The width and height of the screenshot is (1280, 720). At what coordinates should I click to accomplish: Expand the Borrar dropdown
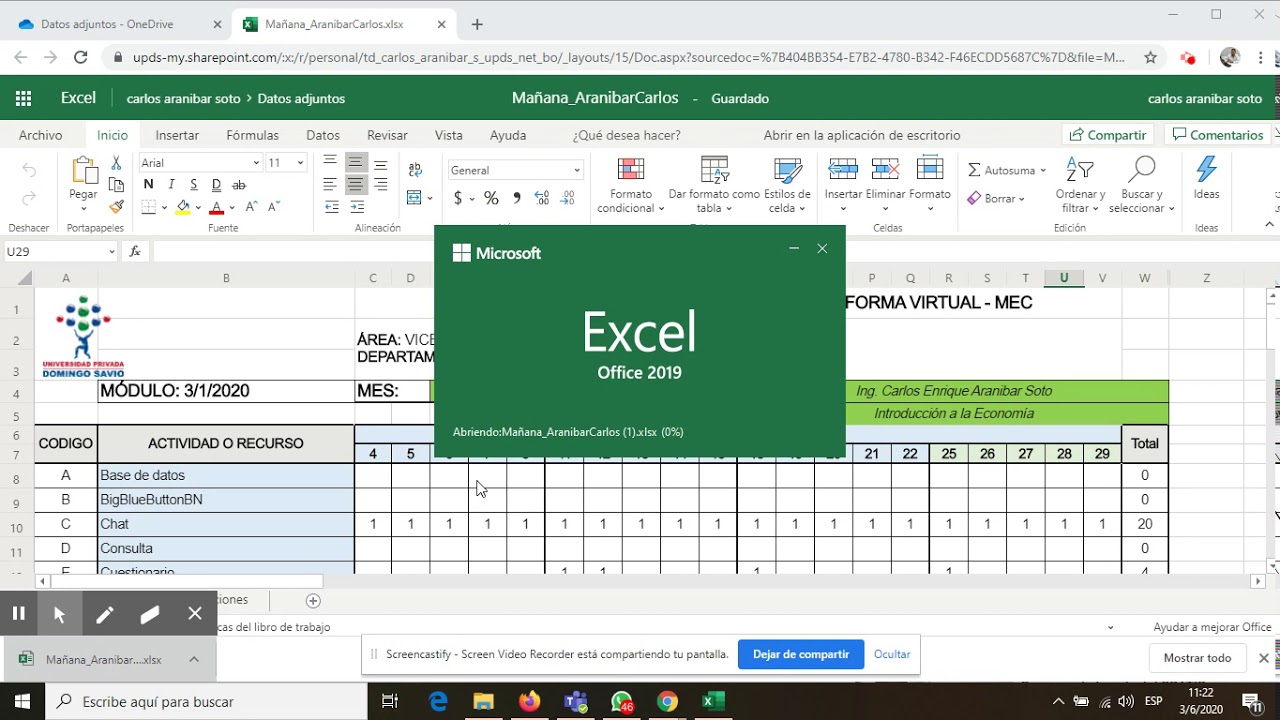[996, 199]
